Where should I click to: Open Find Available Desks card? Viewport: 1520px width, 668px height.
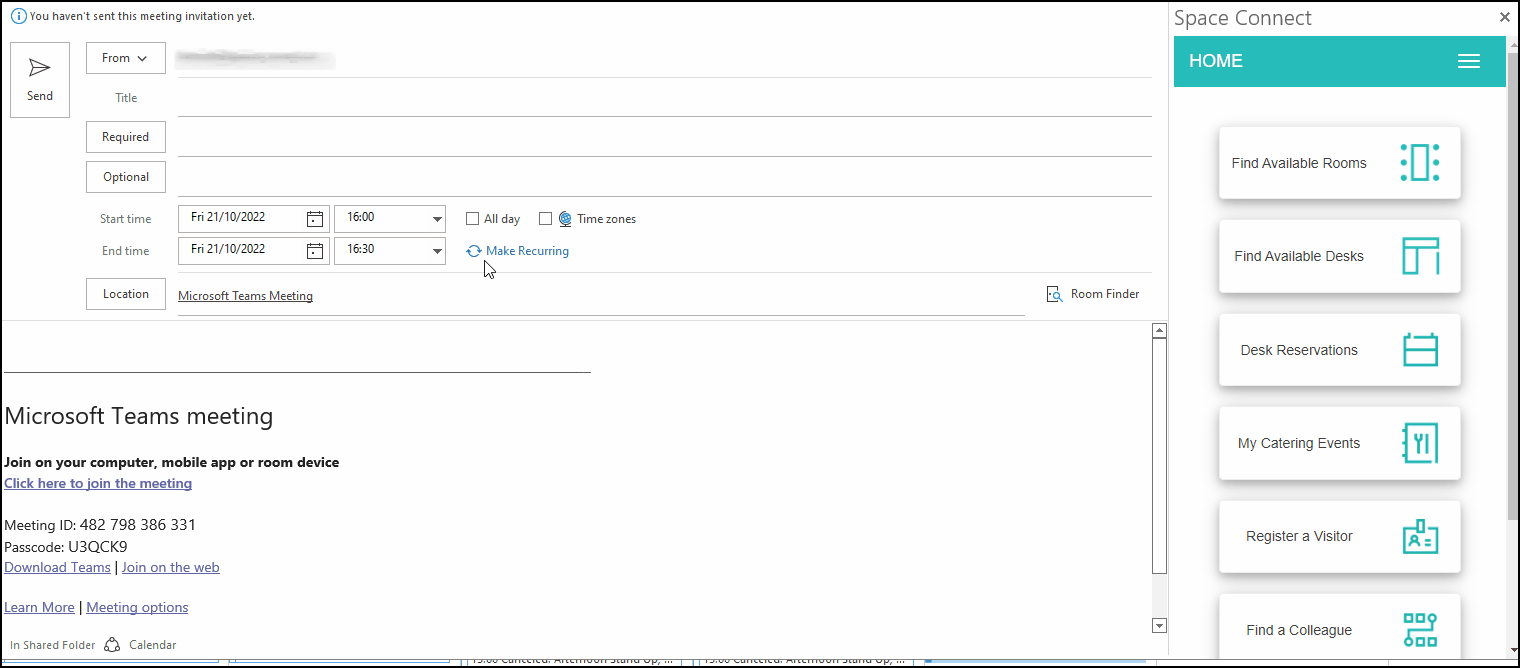(1340, 256)
